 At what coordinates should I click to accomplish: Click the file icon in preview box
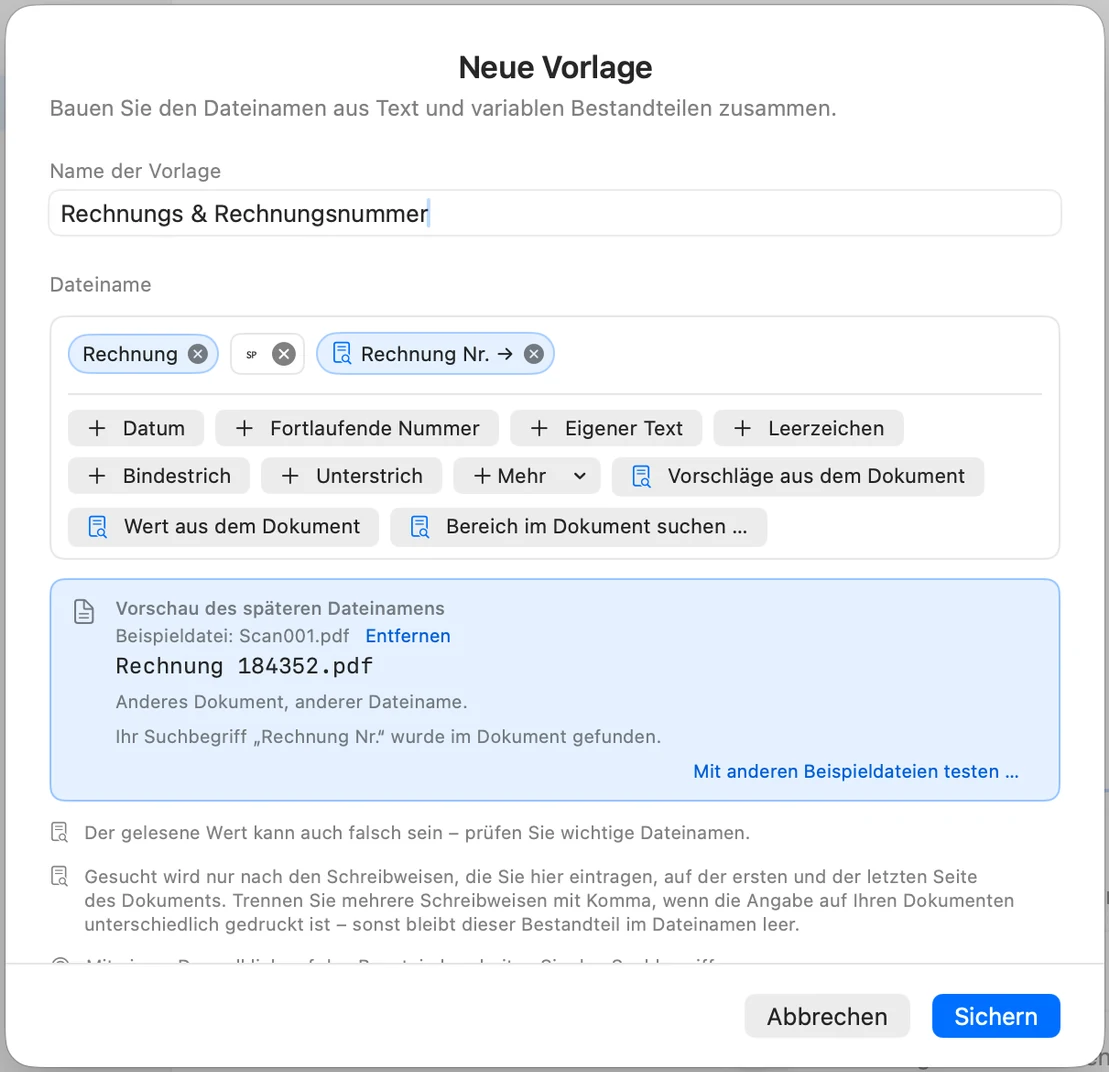pos(84,612)
